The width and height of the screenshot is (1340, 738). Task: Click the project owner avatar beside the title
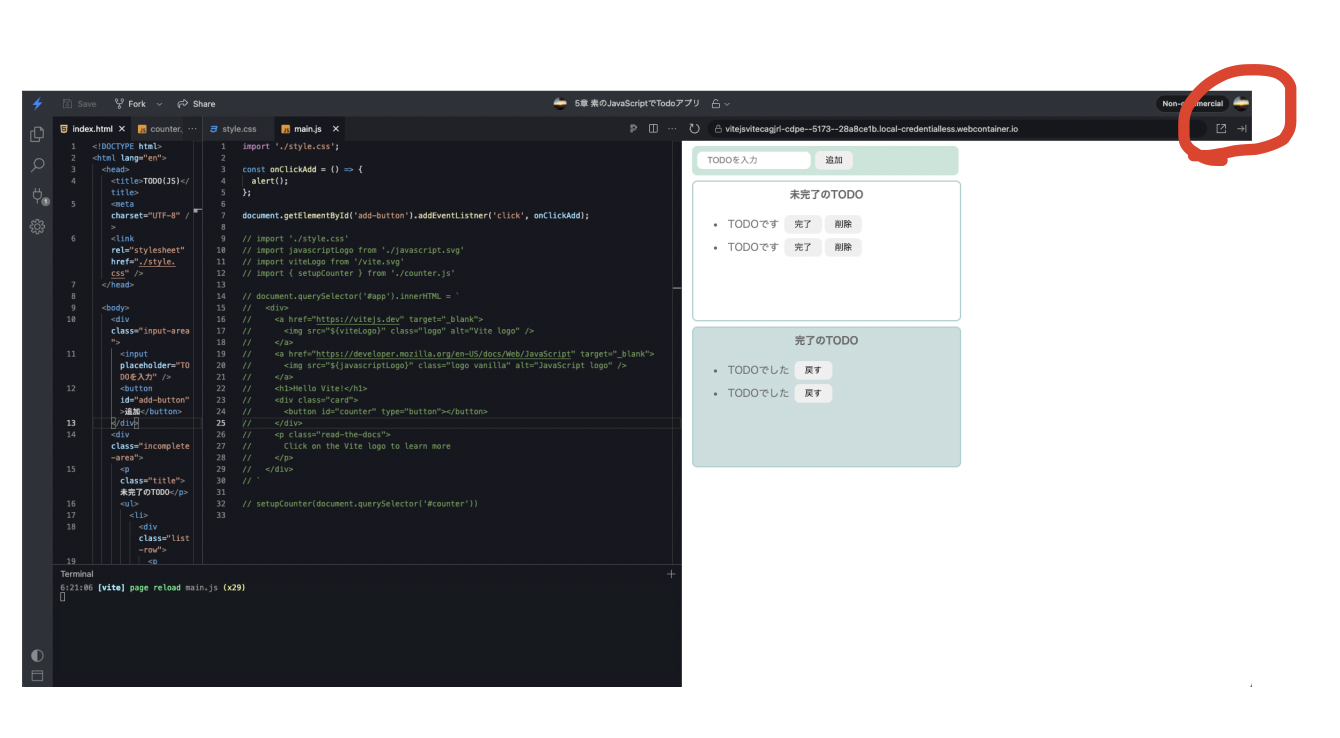click(x=560, y=103)
